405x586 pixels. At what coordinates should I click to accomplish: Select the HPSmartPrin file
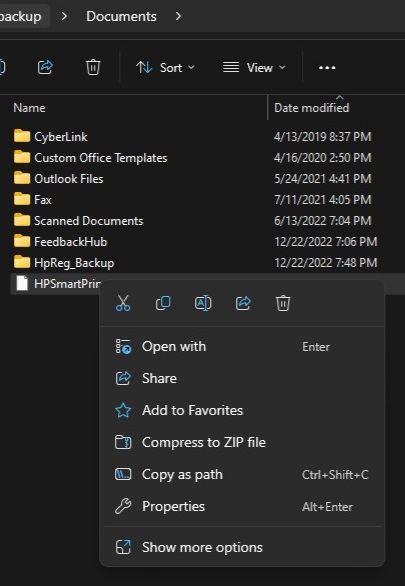58,284
